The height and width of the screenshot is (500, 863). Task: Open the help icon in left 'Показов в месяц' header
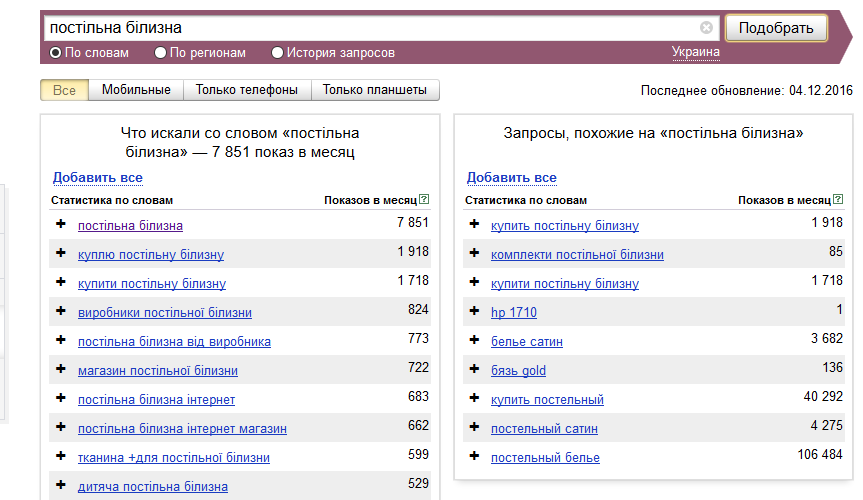[x=425, y=200]
